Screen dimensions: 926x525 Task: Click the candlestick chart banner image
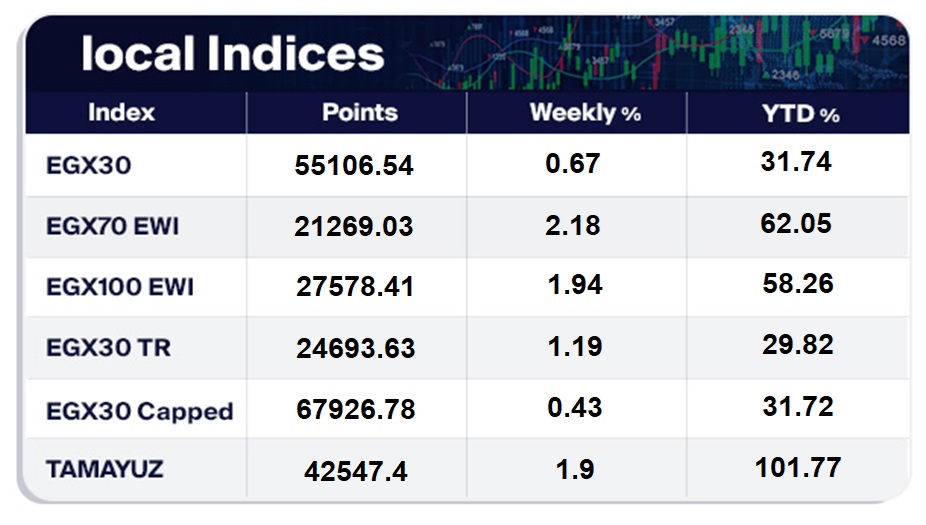pyautogui.click(x=656, y=53)
